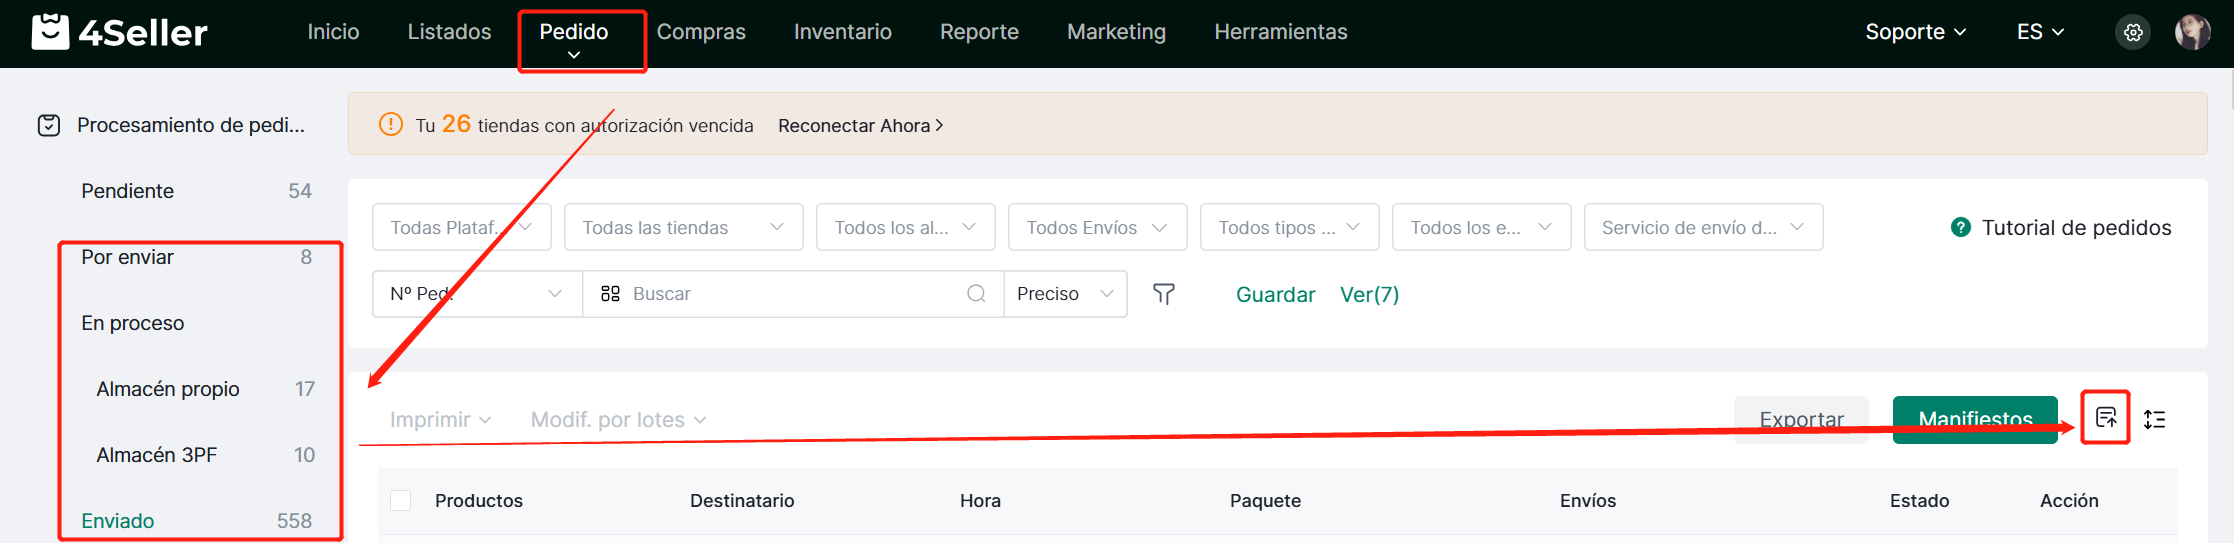2234x543 pixels.
Task: Open the ES language selector
Action: coord(2040,32)
